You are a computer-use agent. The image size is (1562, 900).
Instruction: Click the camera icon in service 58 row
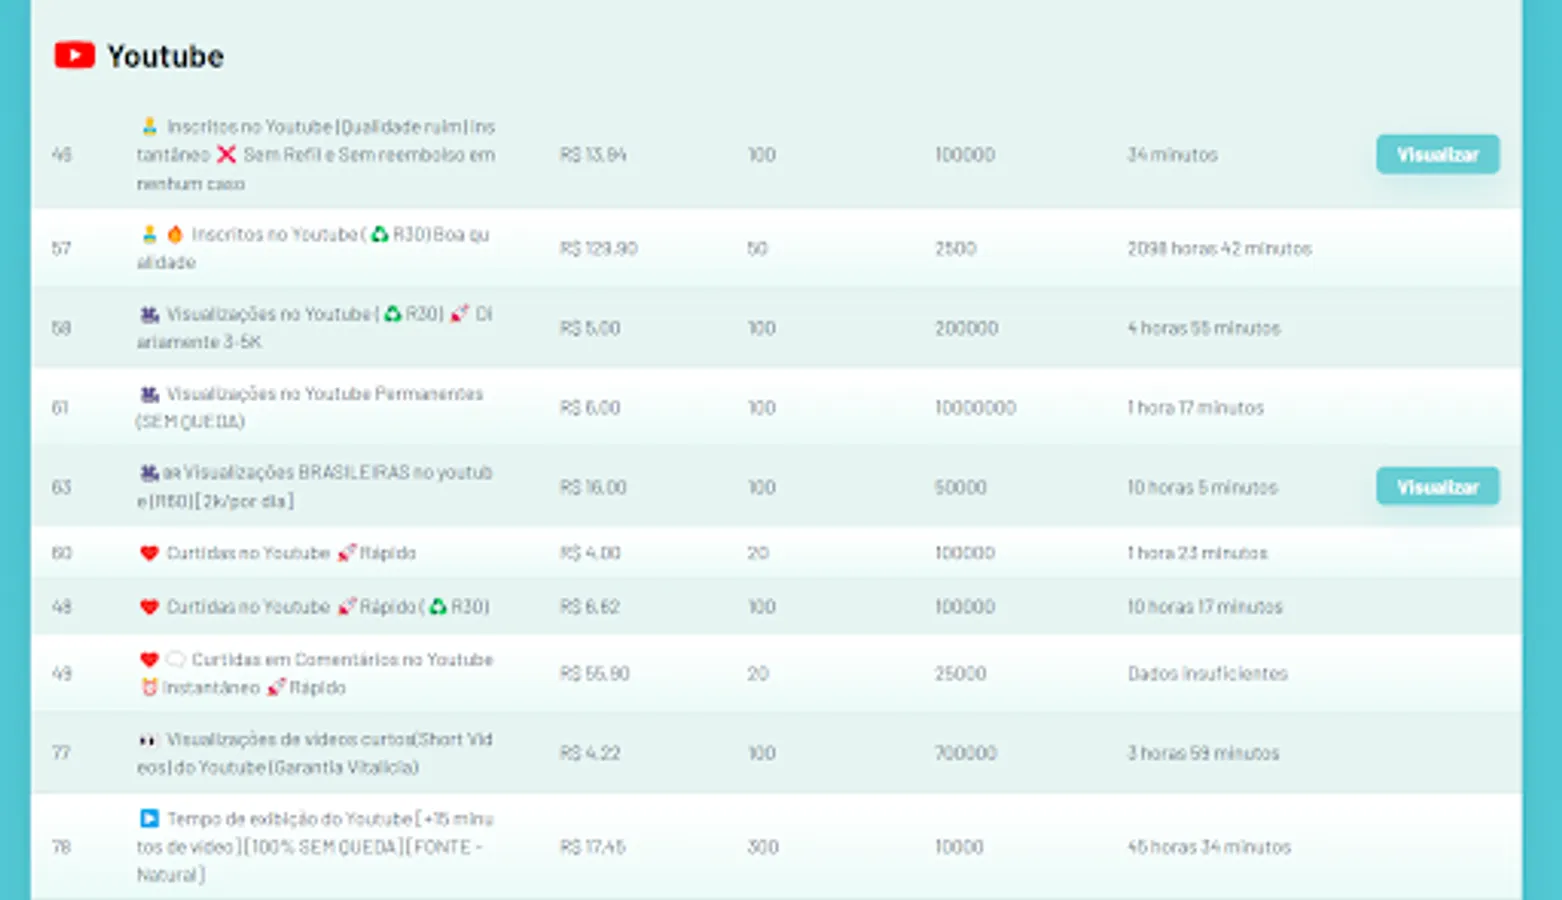click(x=150, y=314)
